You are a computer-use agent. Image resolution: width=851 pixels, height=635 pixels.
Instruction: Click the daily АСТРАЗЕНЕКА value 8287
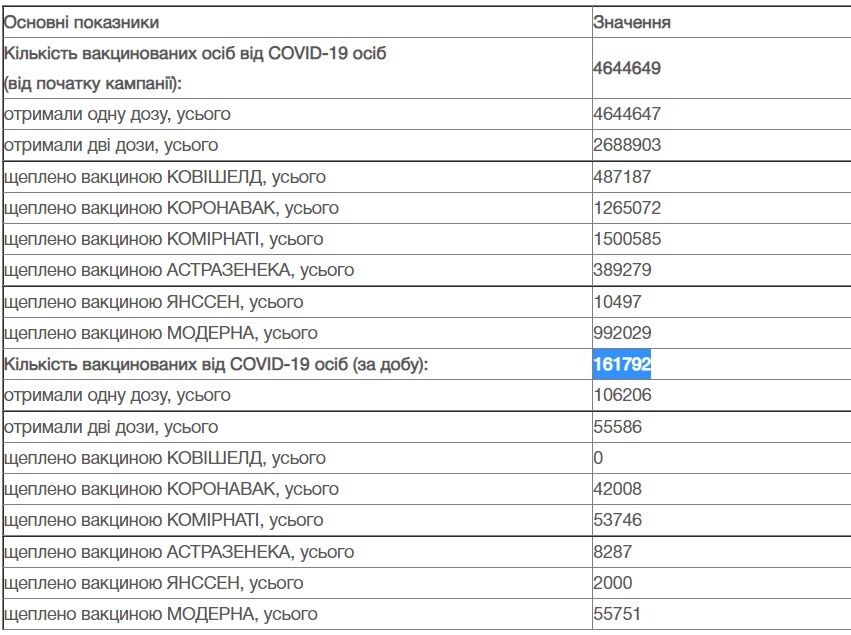pyautogui.click(x=613, y=552)
